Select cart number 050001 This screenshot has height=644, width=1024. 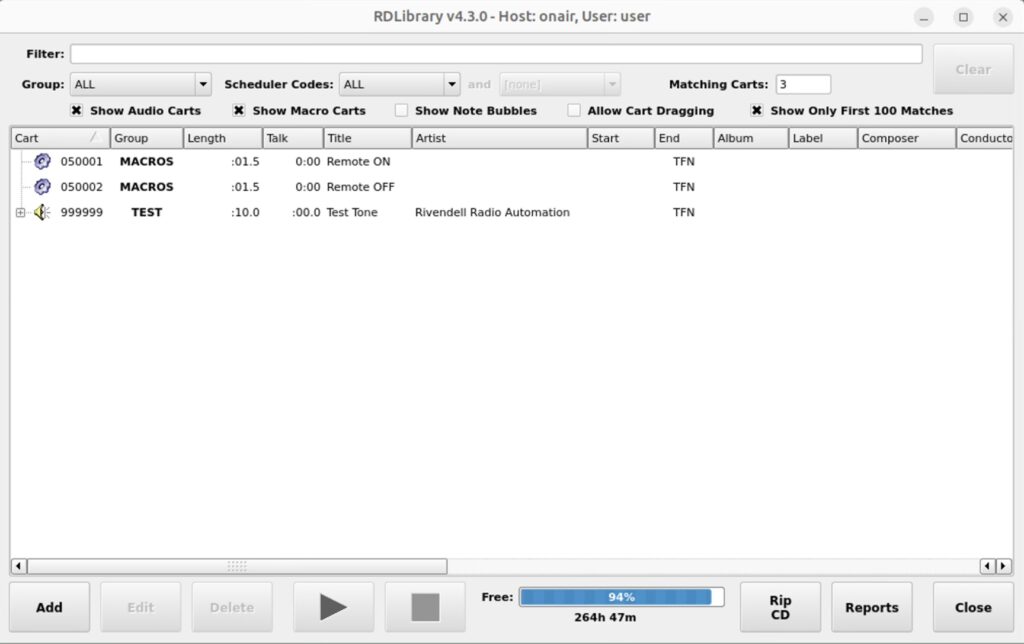pos(82,161)
